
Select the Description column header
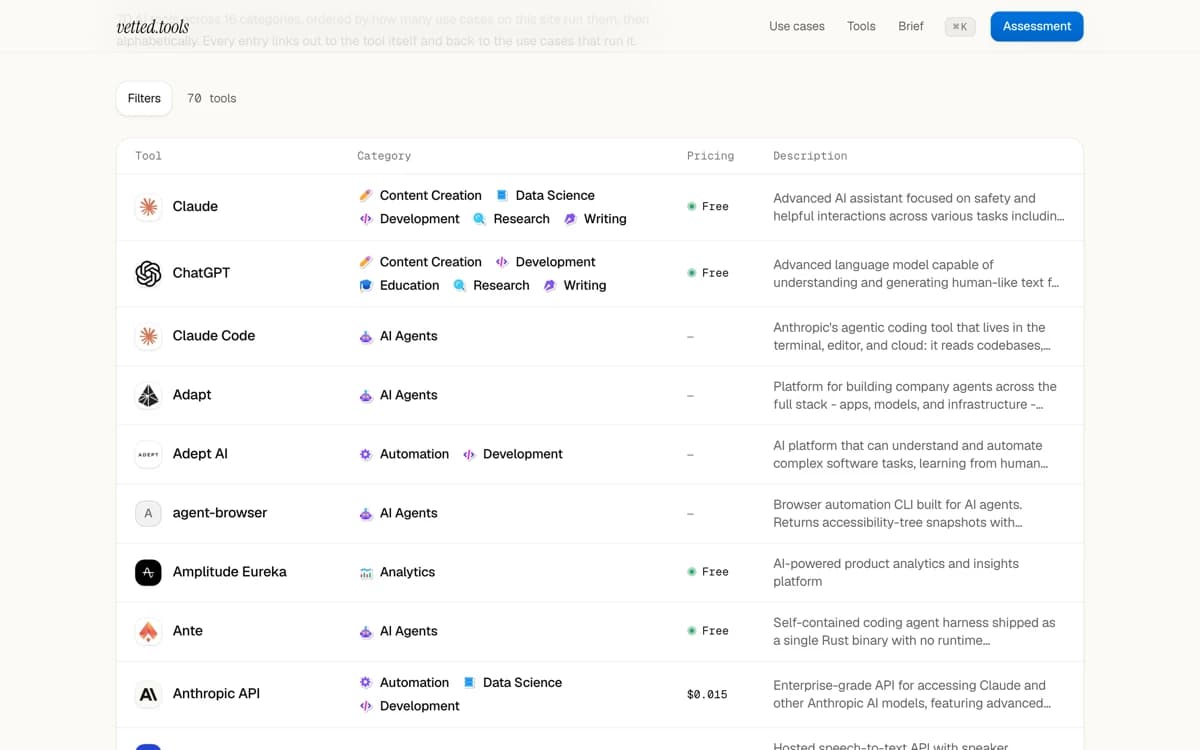point(810,156)
